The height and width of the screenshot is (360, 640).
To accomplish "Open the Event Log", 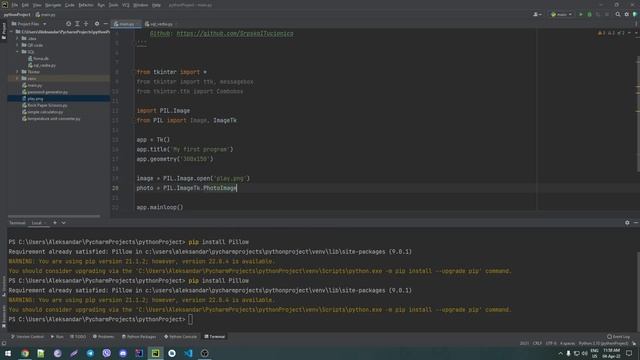I will pos(618,337).
